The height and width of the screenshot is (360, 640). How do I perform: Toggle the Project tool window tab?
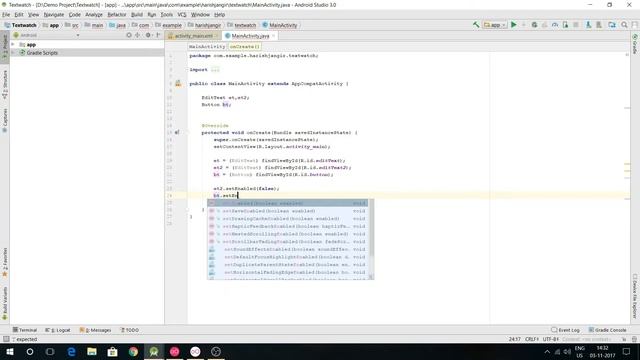[5, 48]
